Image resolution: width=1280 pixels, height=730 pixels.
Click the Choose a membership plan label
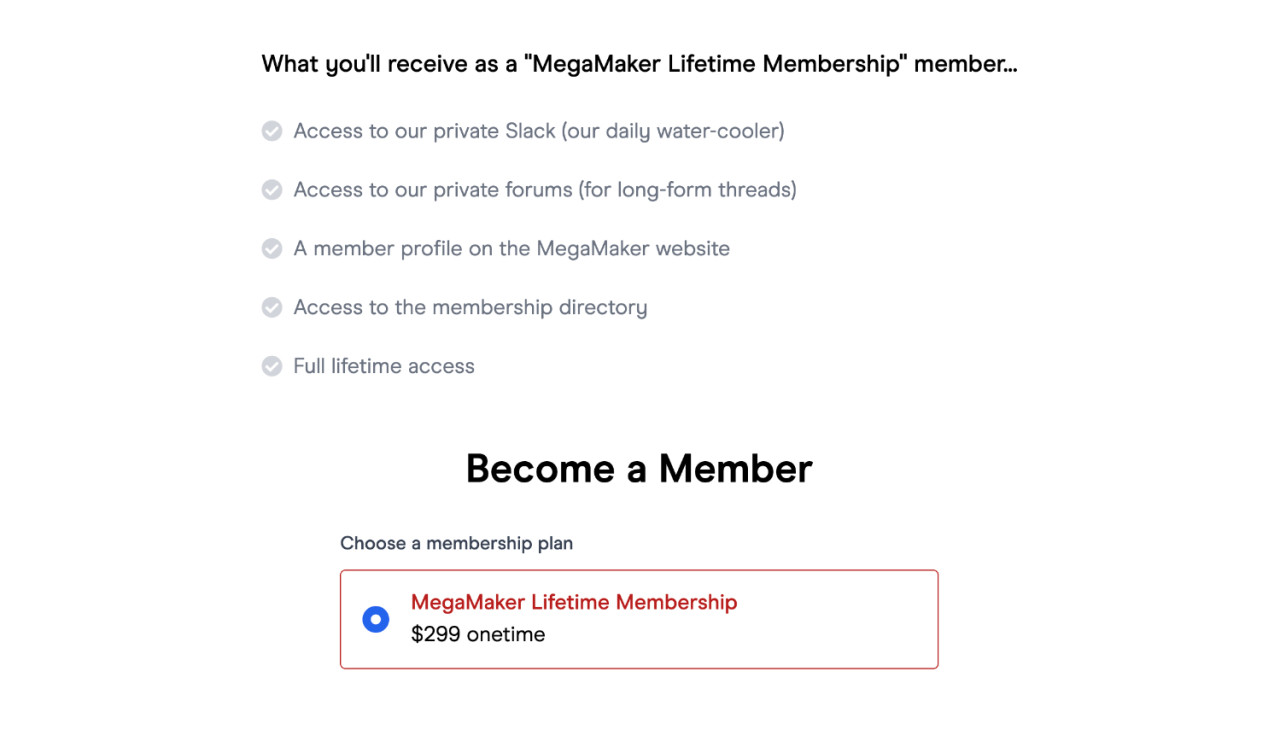(x=456, y=543)
